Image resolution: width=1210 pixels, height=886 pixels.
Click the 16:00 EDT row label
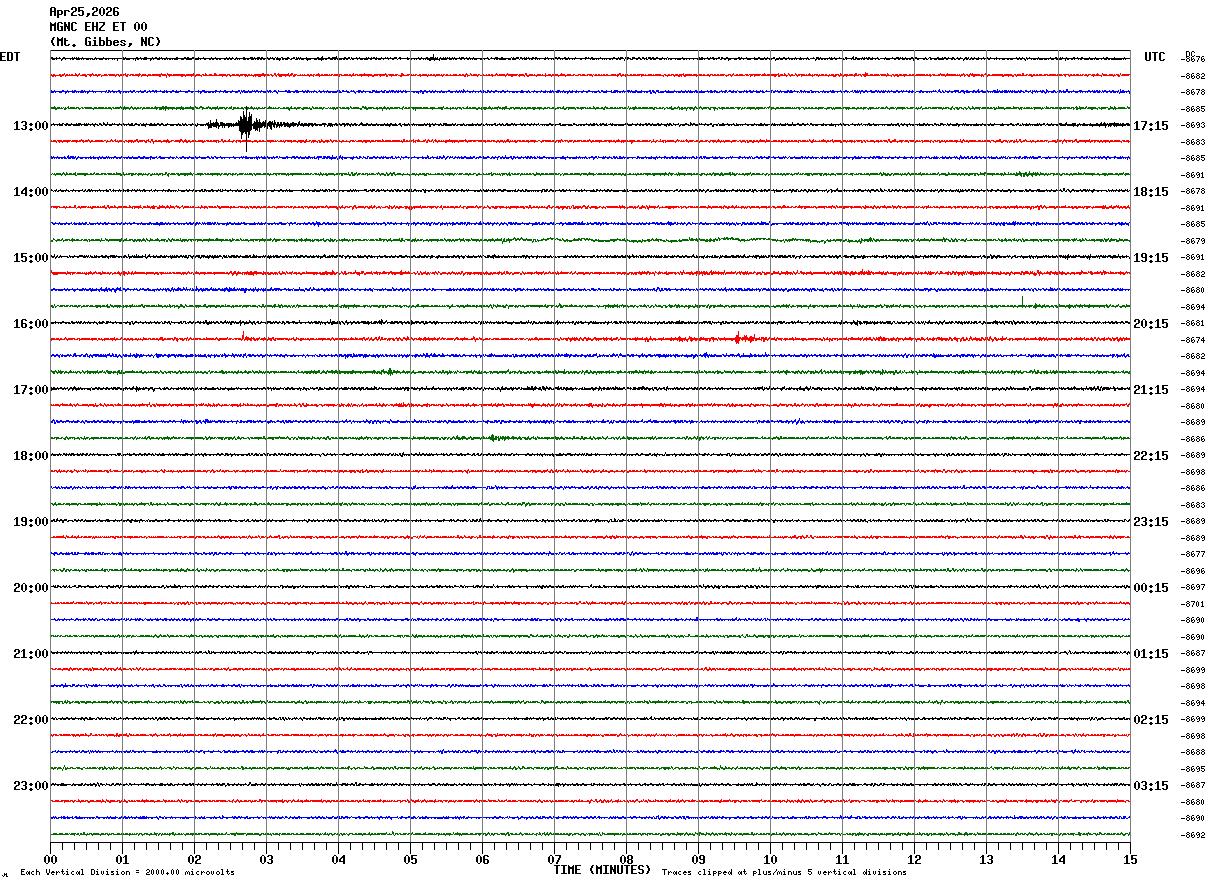pos(30,324)
